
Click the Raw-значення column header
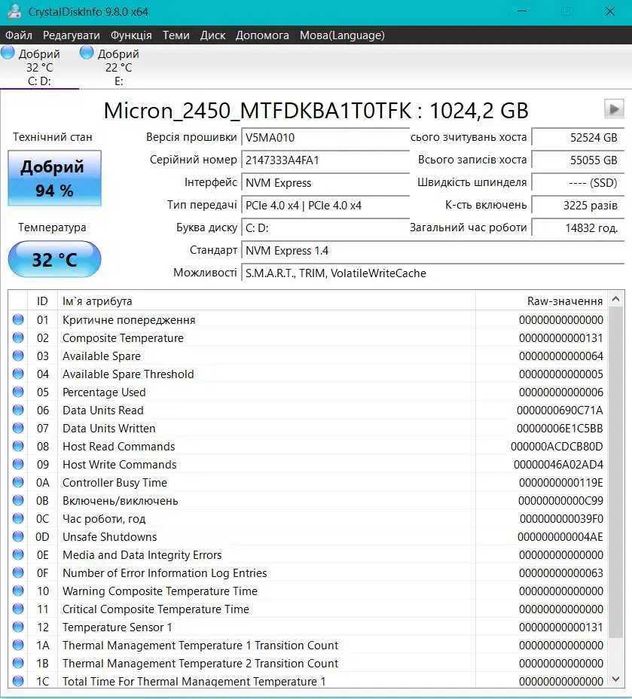[x=541, y=301]
